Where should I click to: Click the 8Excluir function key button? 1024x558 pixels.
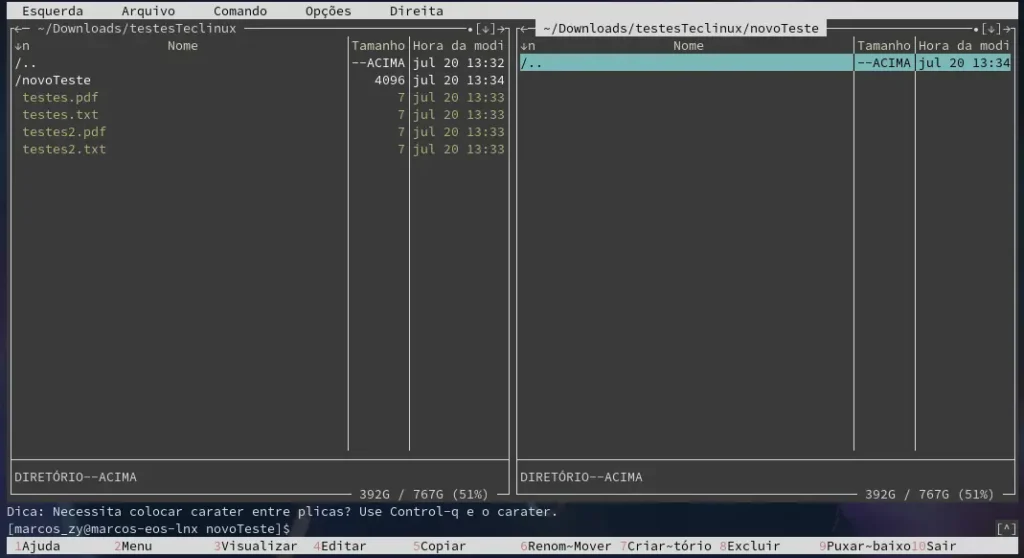coord(750,546)
